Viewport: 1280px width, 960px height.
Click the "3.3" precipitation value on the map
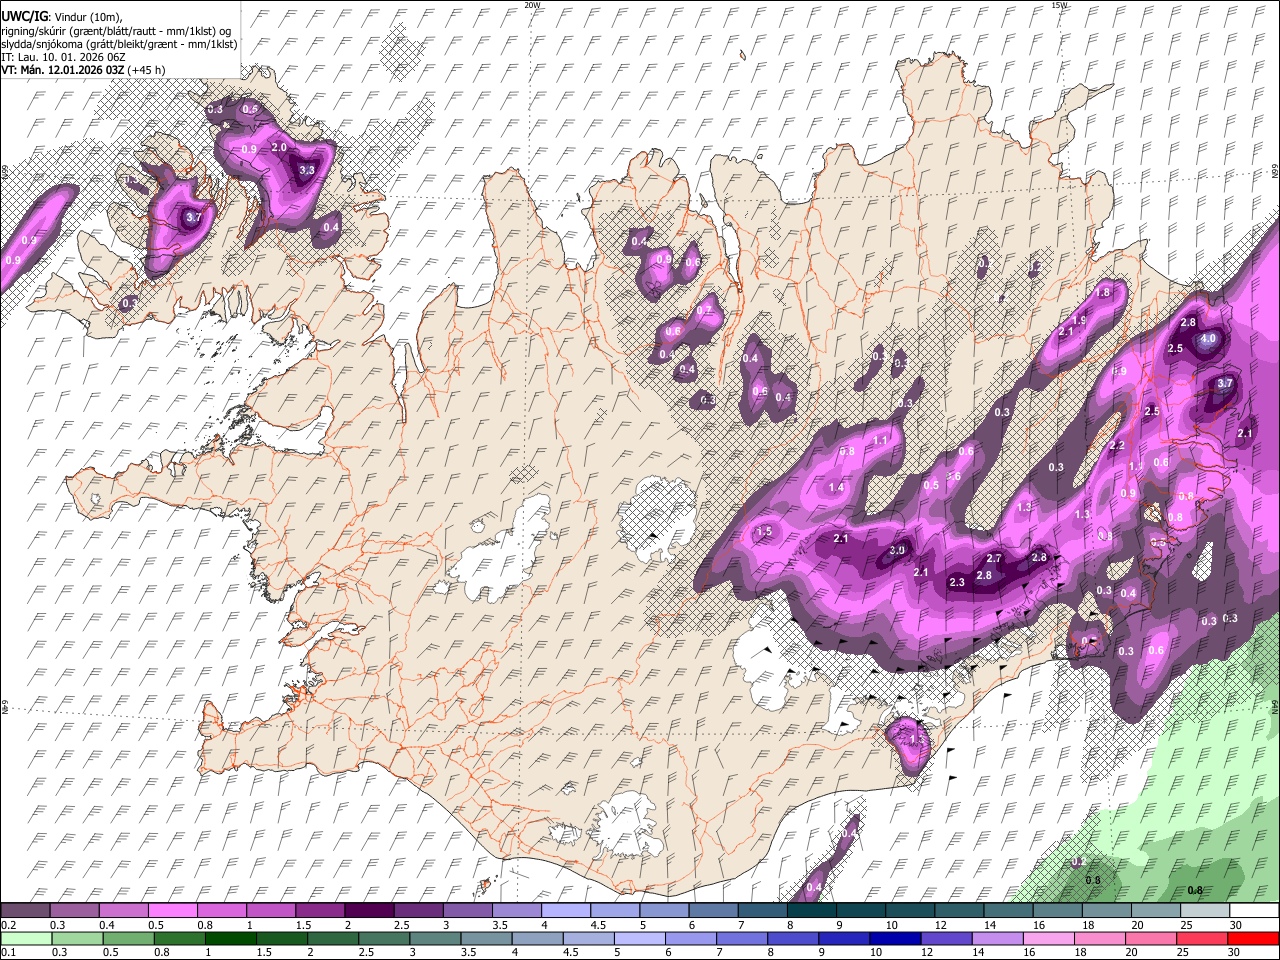point(307,170)
